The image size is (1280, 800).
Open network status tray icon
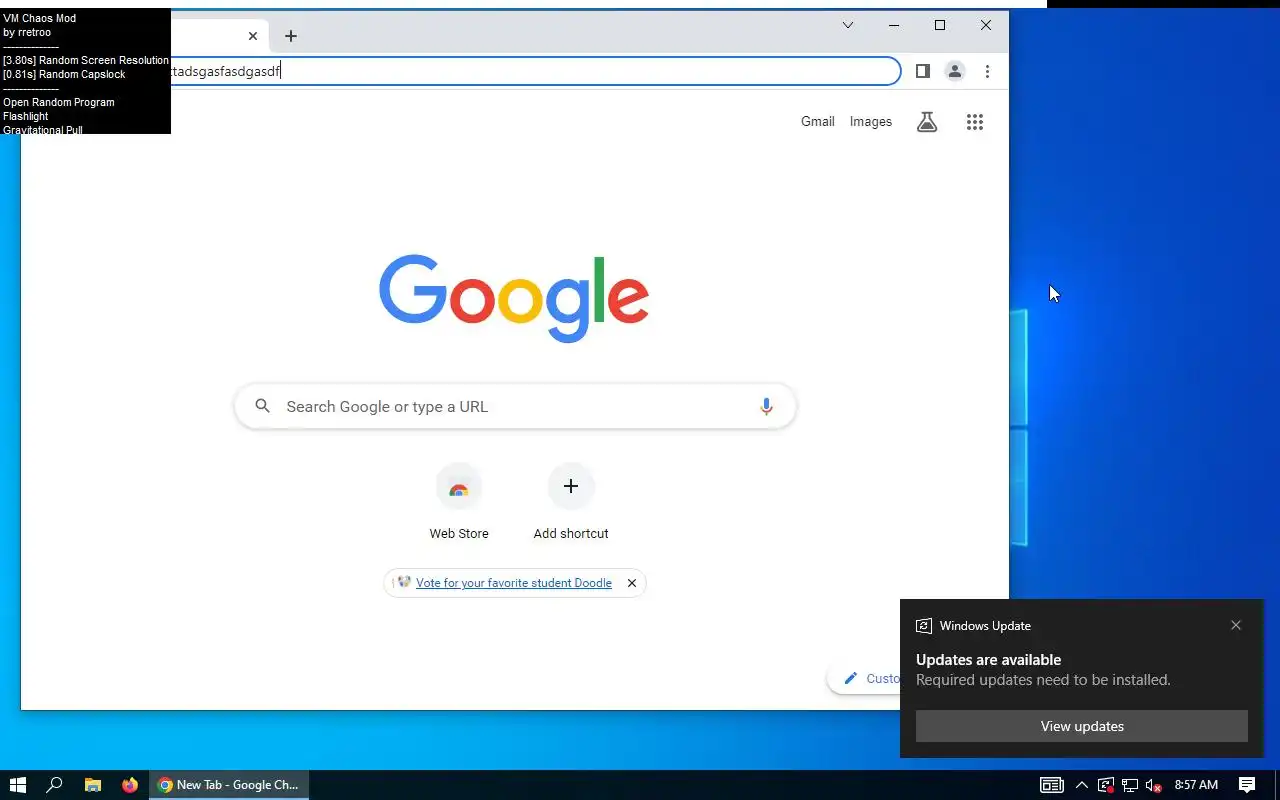point(1130,785)
